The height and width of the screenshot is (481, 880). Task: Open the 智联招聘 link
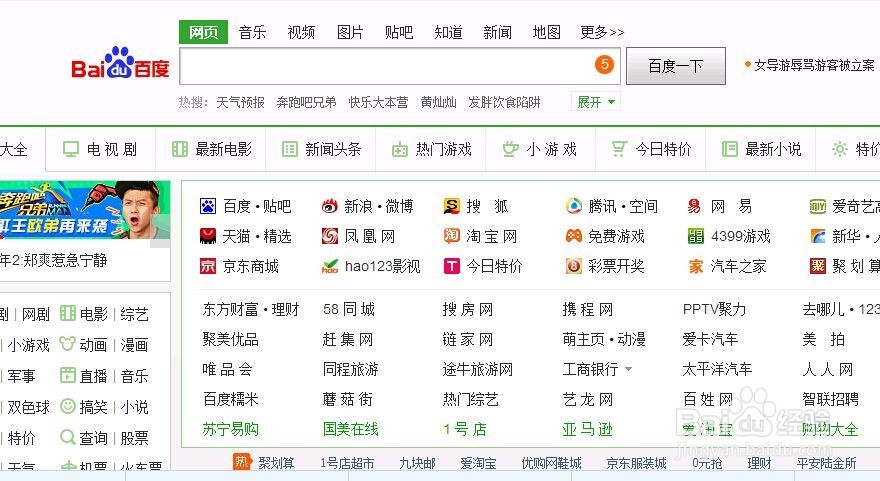[831, 399]
